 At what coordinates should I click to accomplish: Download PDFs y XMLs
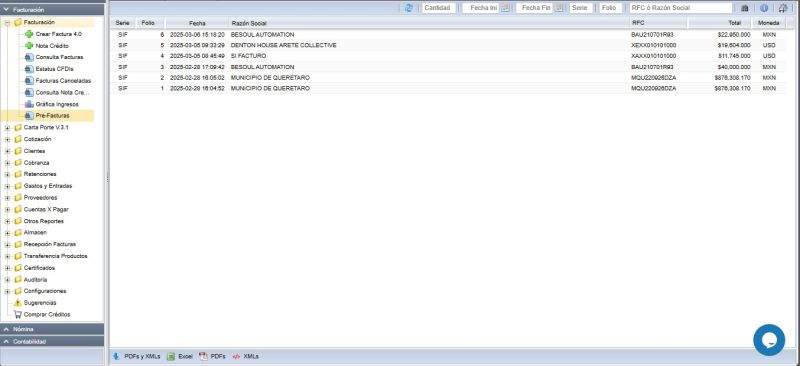click(x=137, y=356)
